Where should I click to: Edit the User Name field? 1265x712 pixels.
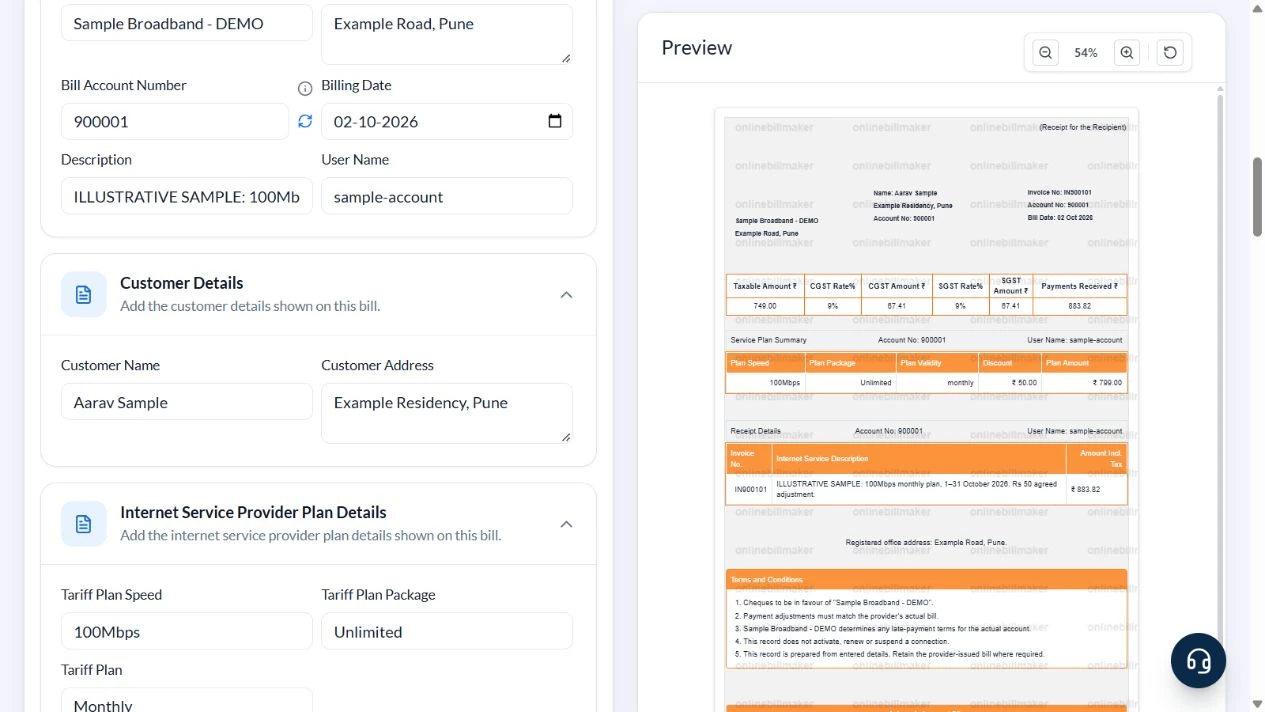point(447,196)
